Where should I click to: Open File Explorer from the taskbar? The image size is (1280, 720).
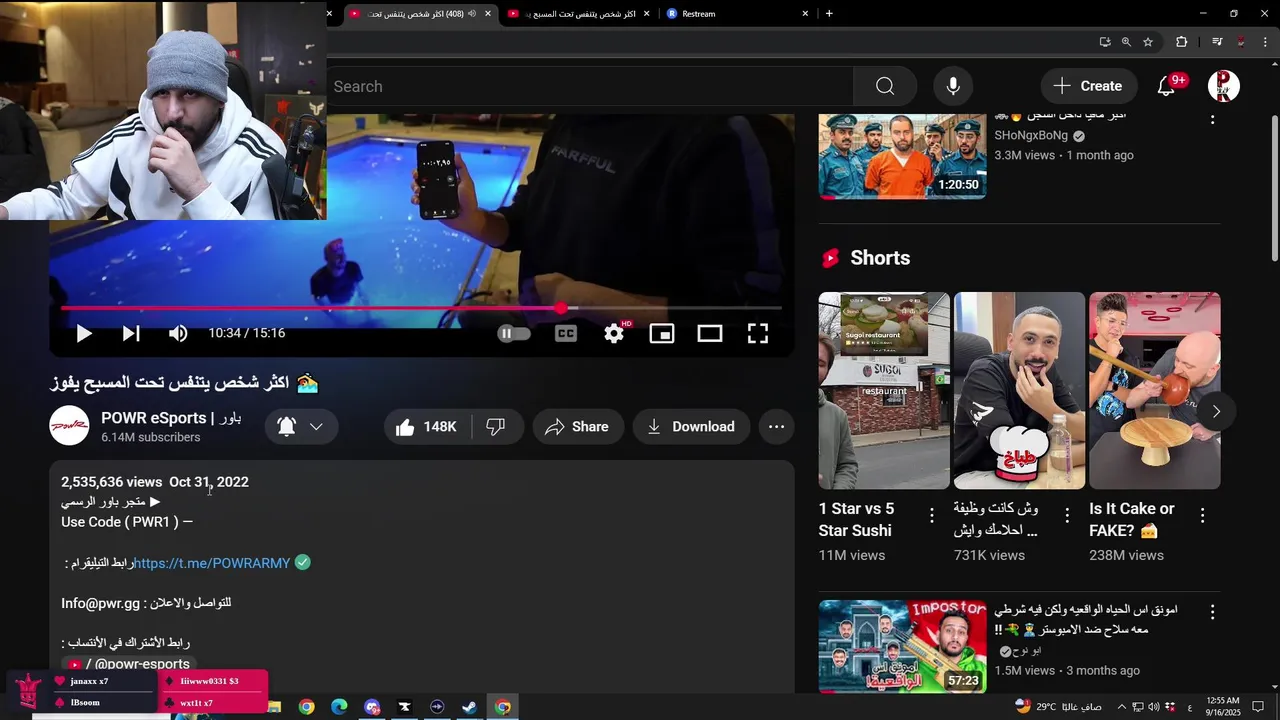[x=274, y=707]
